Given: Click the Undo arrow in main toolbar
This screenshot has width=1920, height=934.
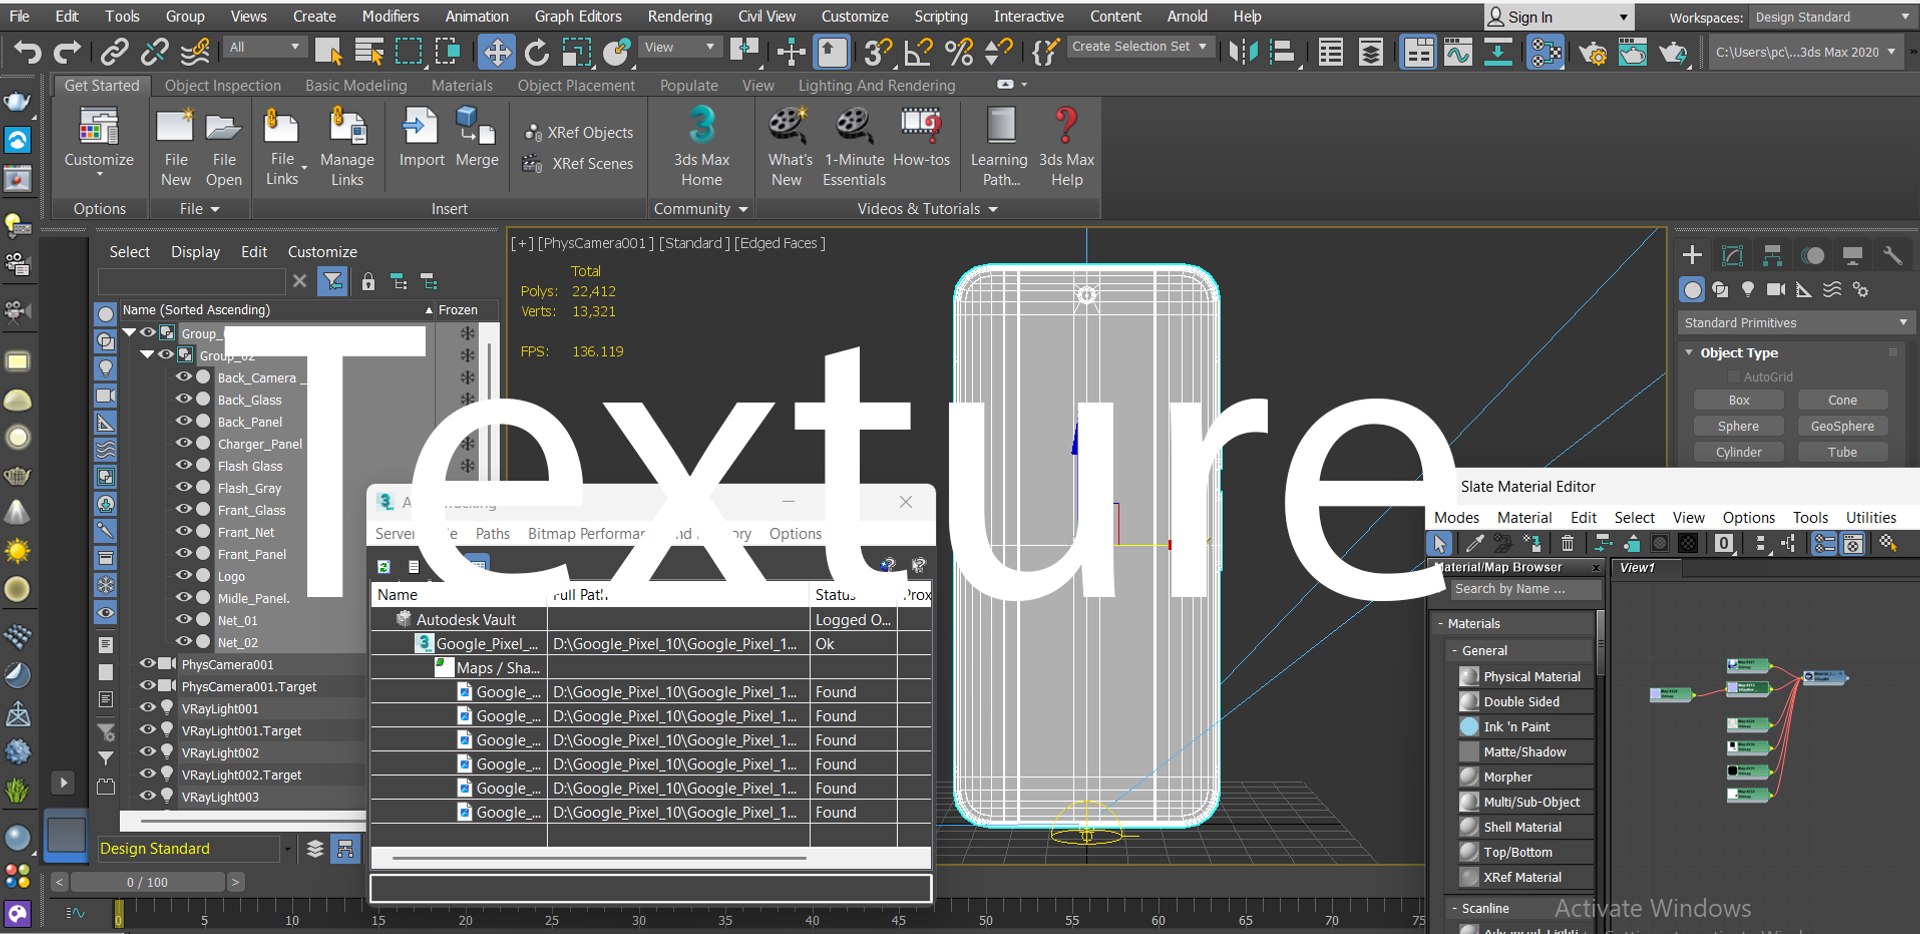Looking at the screenshot, I should click(x=28, y=51).
